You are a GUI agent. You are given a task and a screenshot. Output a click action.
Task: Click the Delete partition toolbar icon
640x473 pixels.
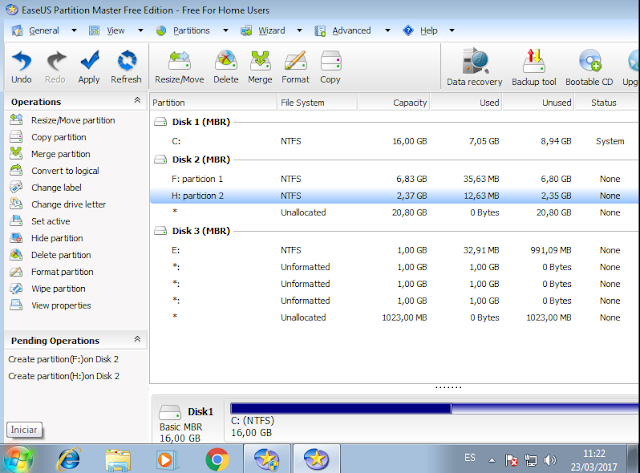(x=226, y=67)
